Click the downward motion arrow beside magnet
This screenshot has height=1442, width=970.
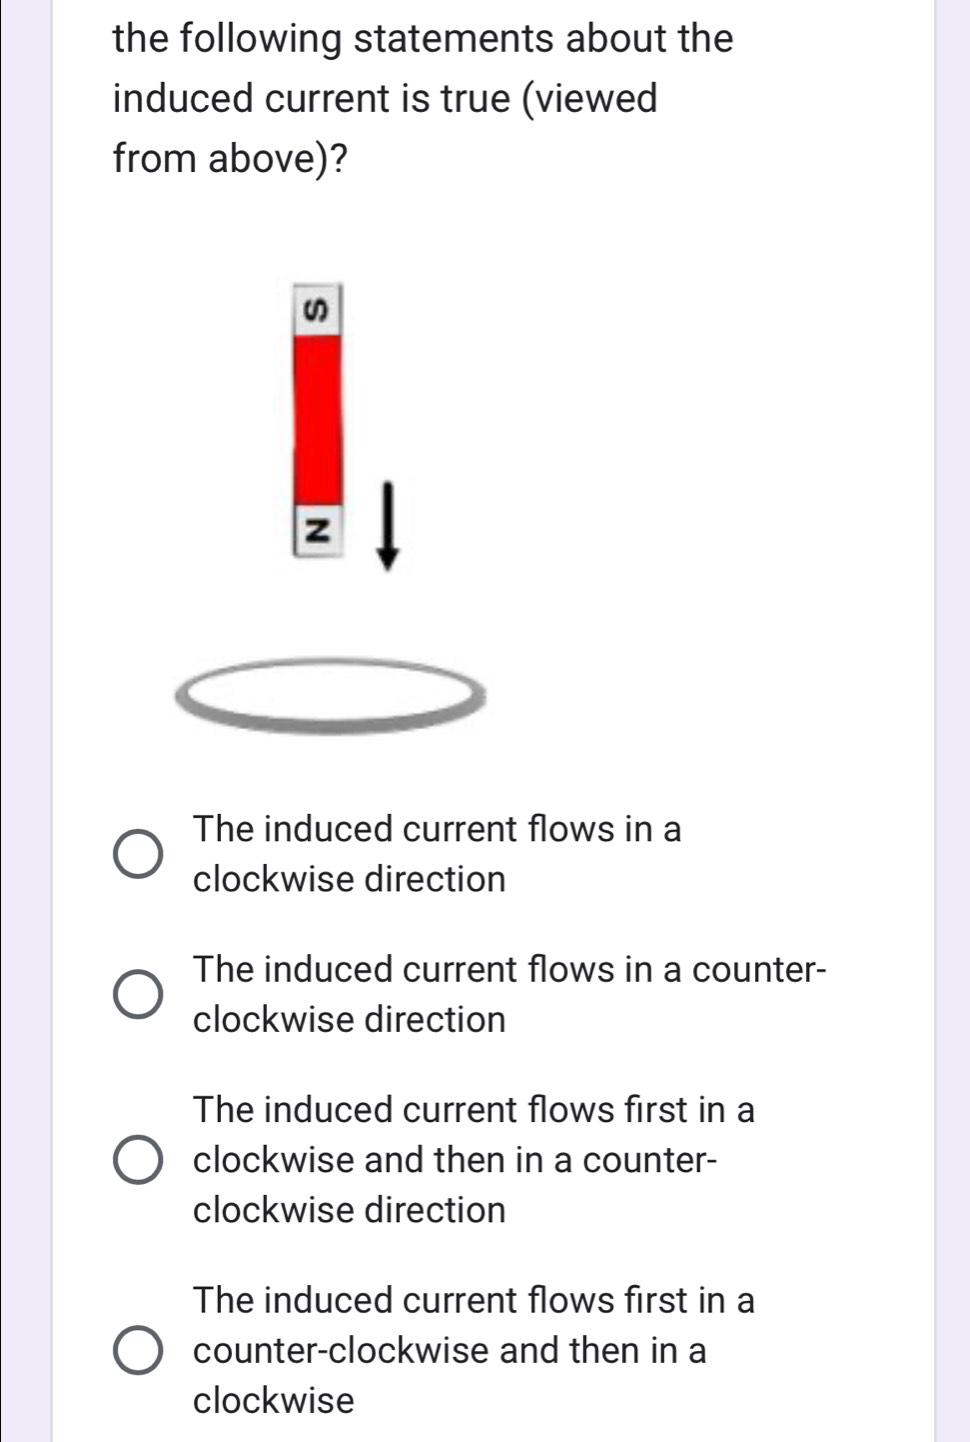point(387,525)
